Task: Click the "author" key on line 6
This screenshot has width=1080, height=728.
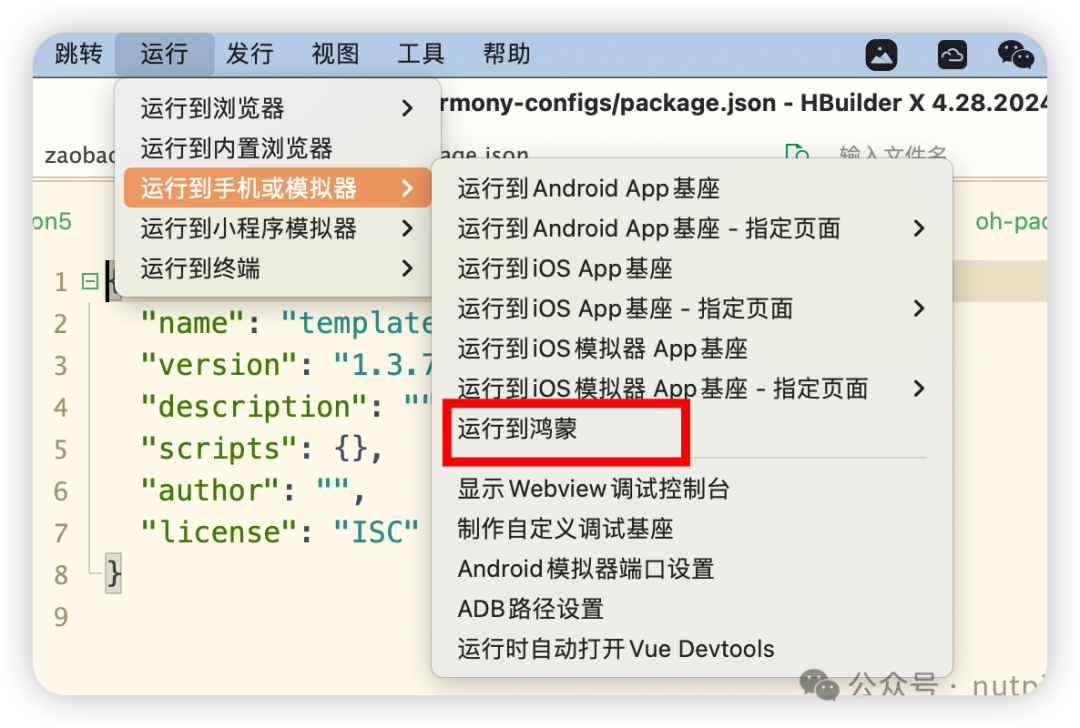Action: (209, 491)
